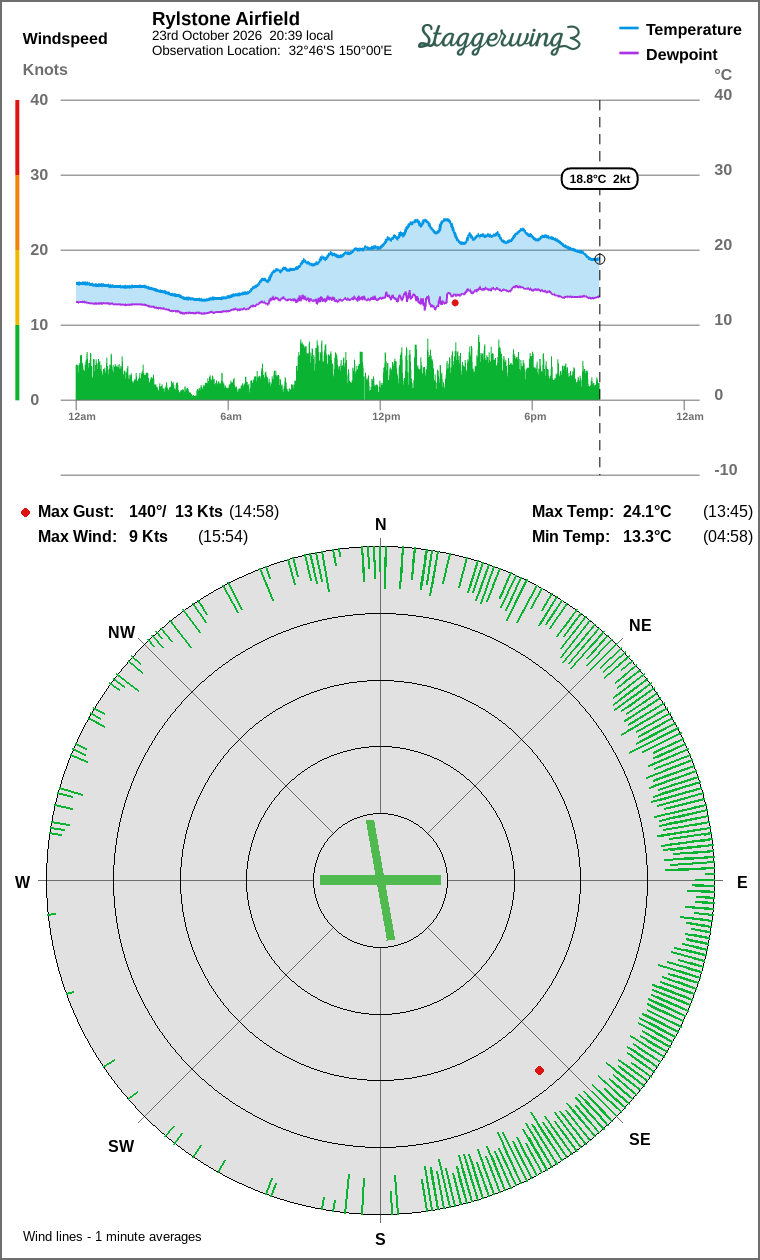Click the Windspeed heading
Viewport: 760px width, 1260px height.
[65, 39]
